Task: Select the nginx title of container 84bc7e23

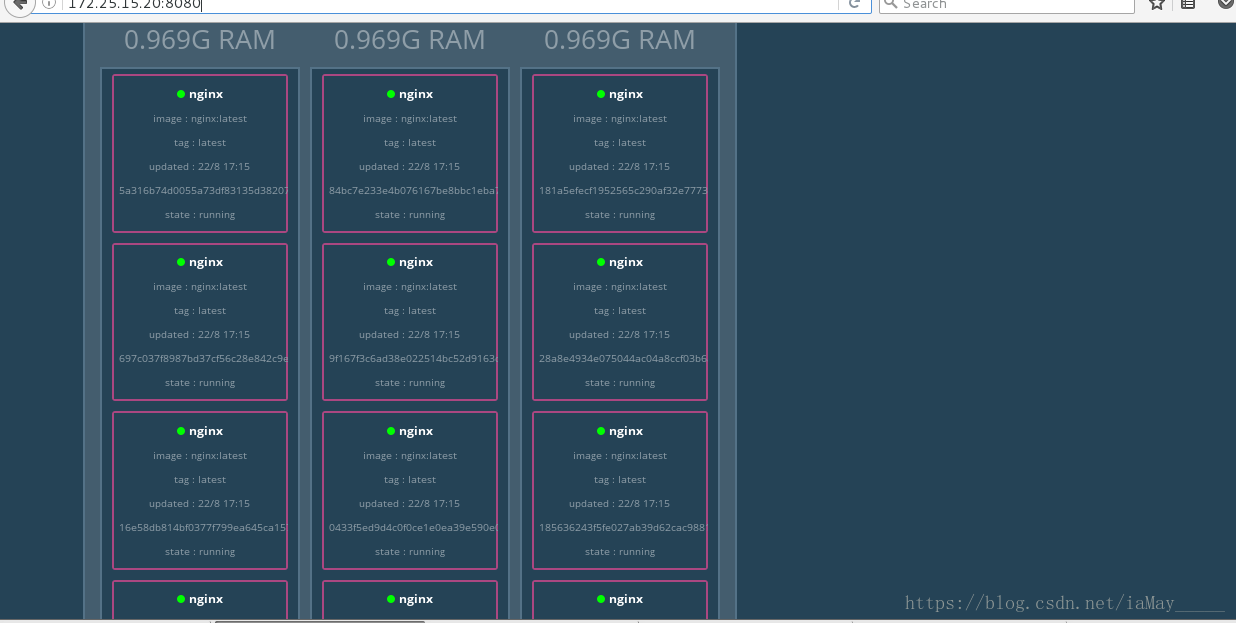Action: pyautogui.click(x=416, y=94)
